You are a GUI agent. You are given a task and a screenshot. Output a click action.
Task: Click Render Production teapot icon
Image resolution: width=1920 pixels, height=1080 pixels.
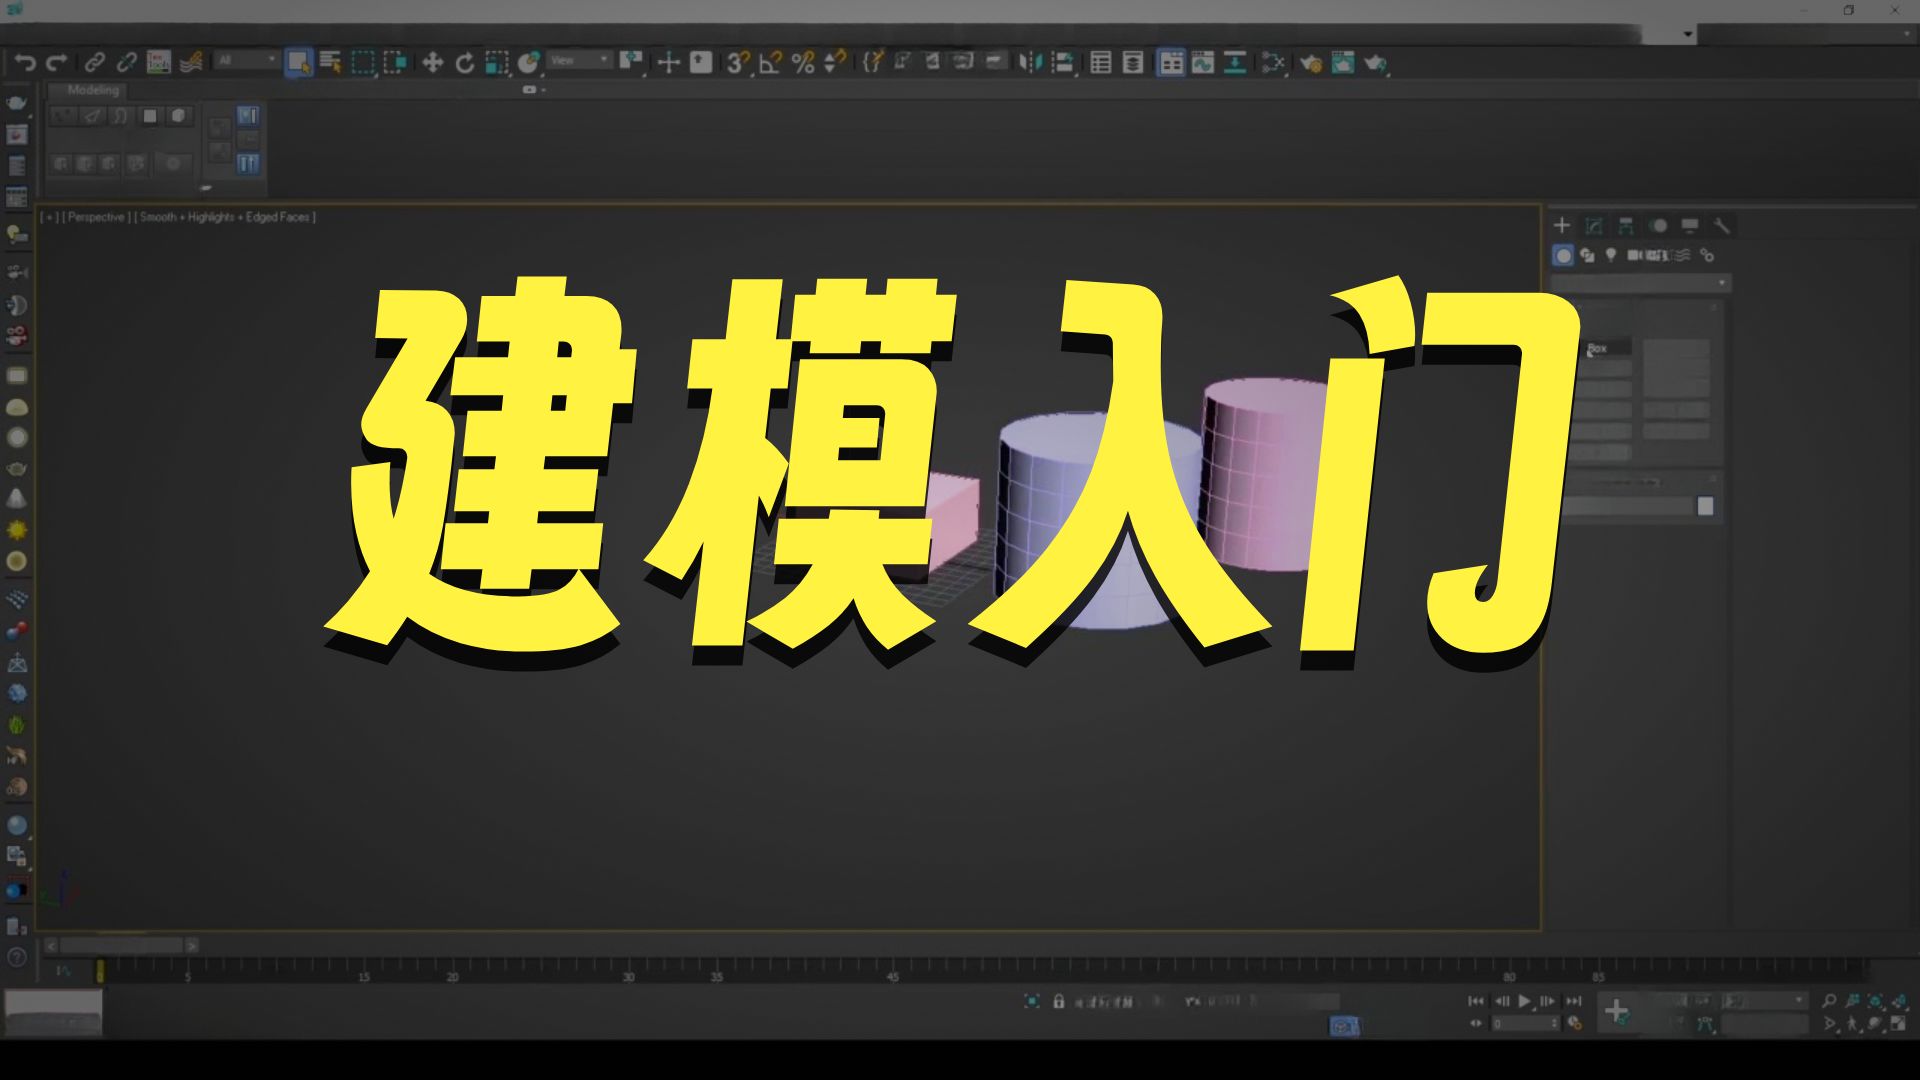tap(1376, 63)
